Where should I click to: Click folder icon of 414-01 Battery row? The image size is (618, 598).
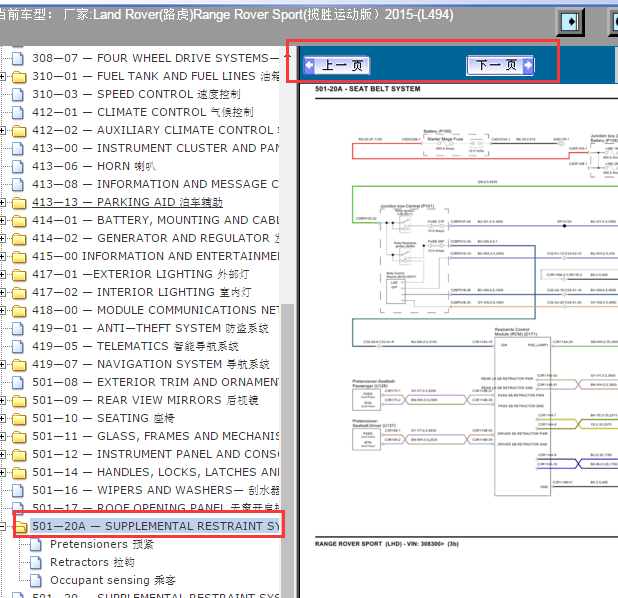19,220
